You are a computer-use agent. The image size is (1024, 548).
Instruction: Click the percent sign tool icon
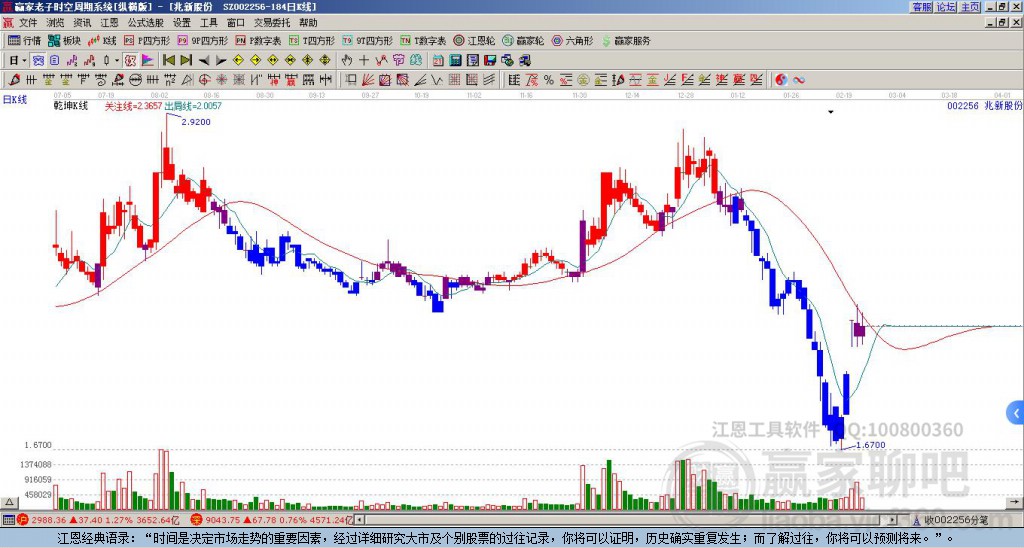(x=549, y=80)
